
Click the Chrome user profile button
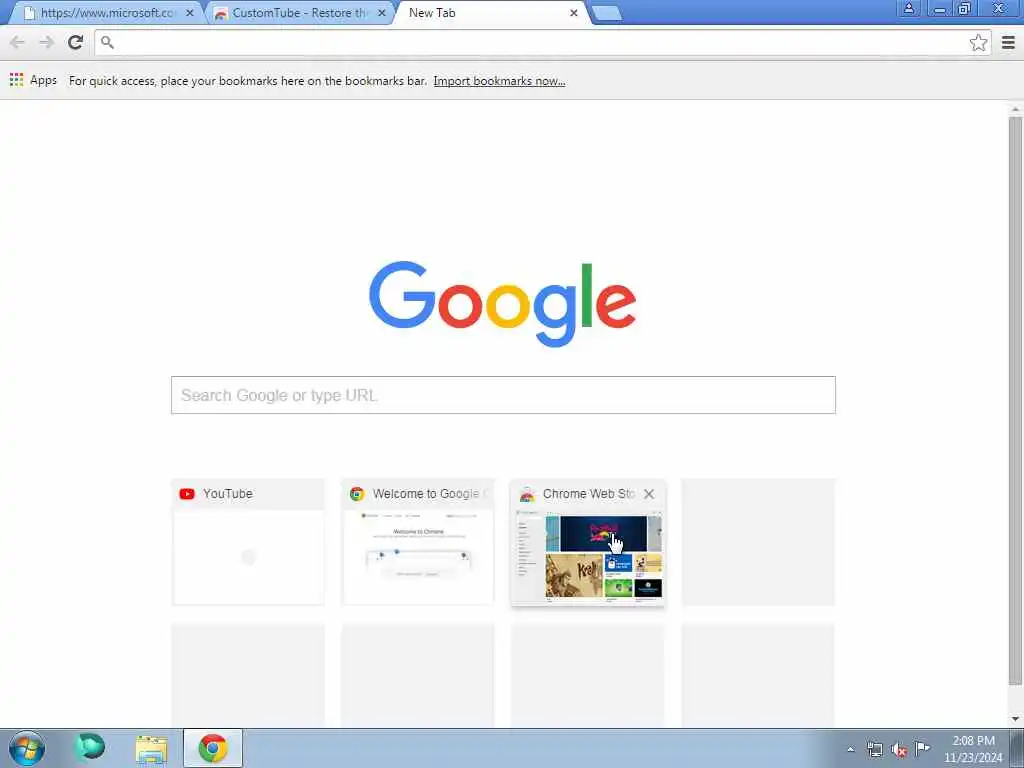pyautogui.click(x=908, y=8)
